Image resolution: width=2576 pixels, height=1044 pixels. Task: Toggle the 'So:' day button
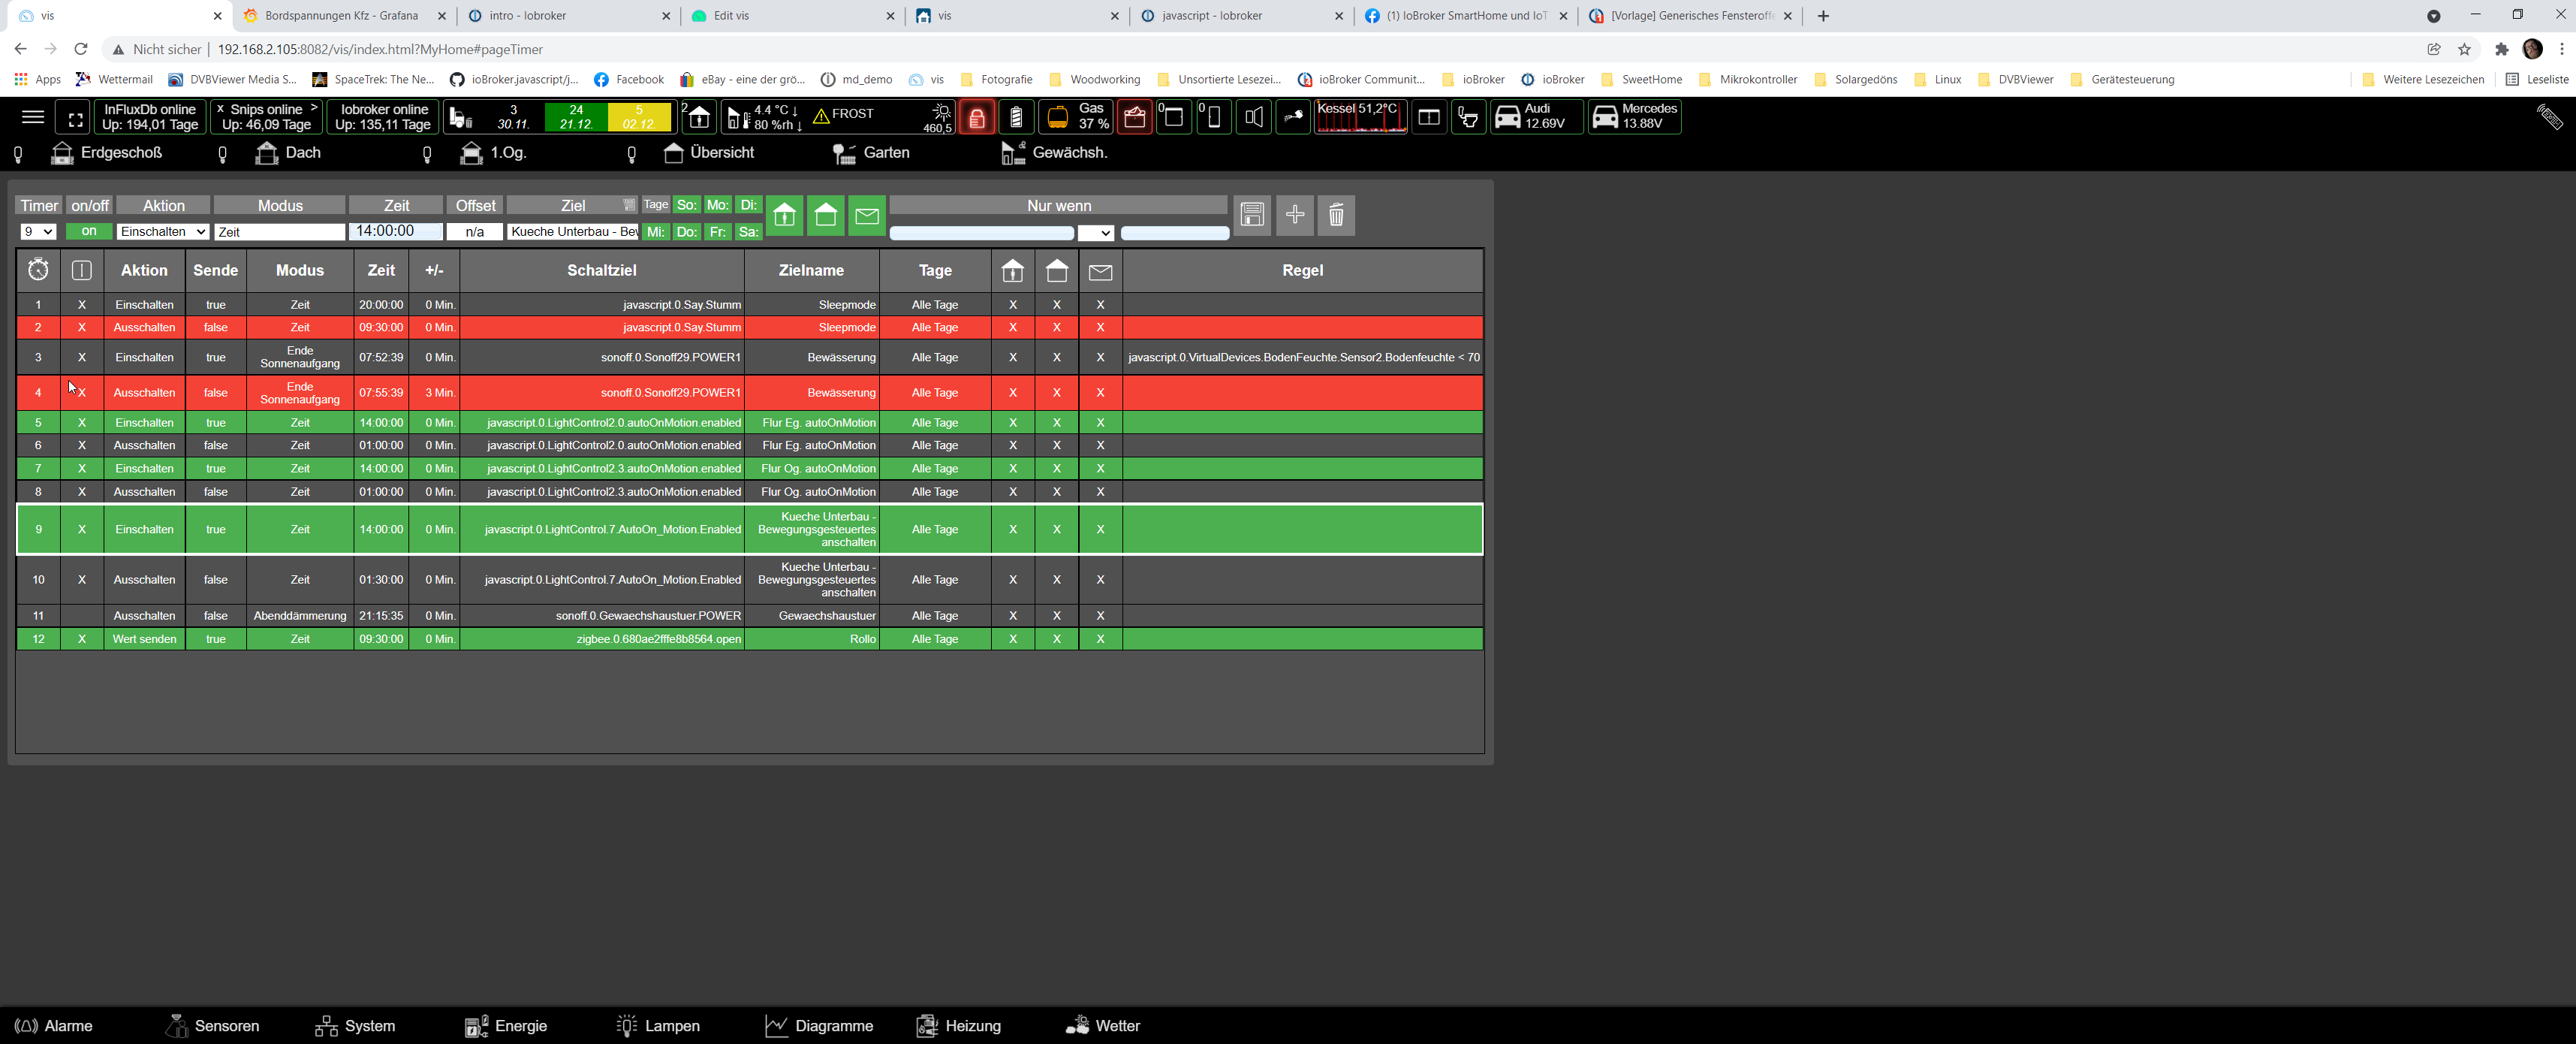pos(686,205)
